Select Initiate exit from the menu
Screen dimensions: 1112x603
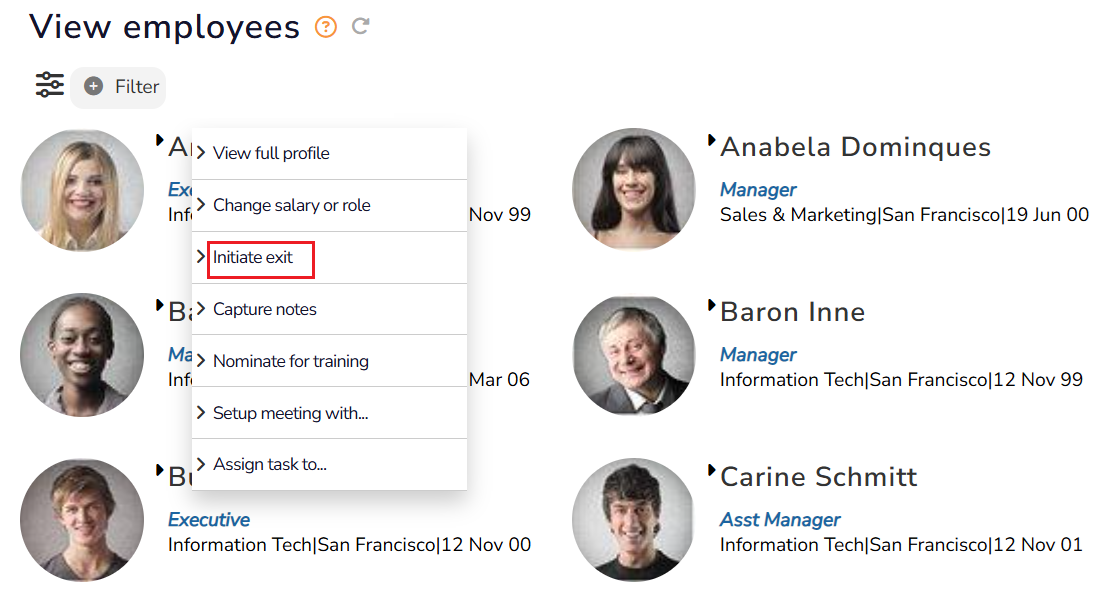pyautogui.click(x=253, y=257)
